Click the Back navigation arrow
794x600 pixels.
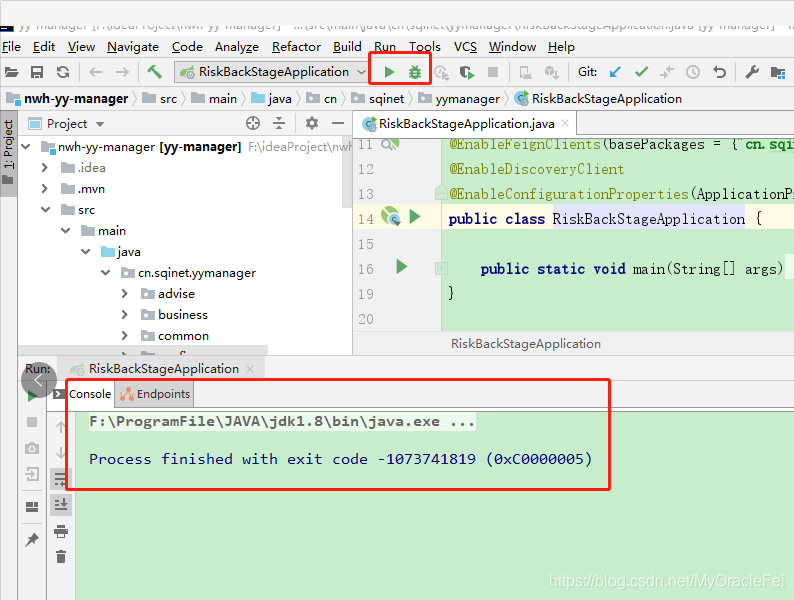click(x=96, y=72)
